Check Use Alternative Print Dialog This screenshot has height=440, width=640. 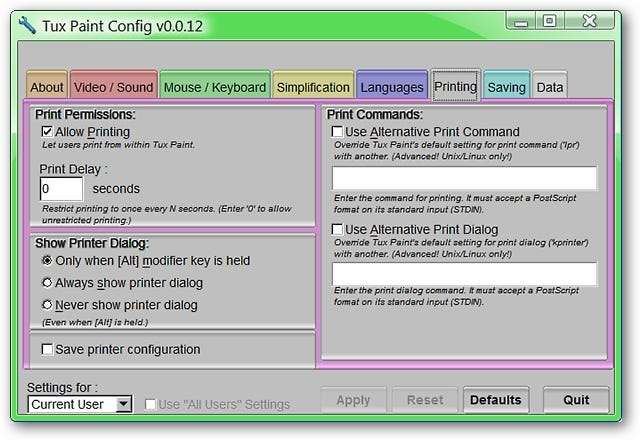pyautogui.click(x=337, y=229)
